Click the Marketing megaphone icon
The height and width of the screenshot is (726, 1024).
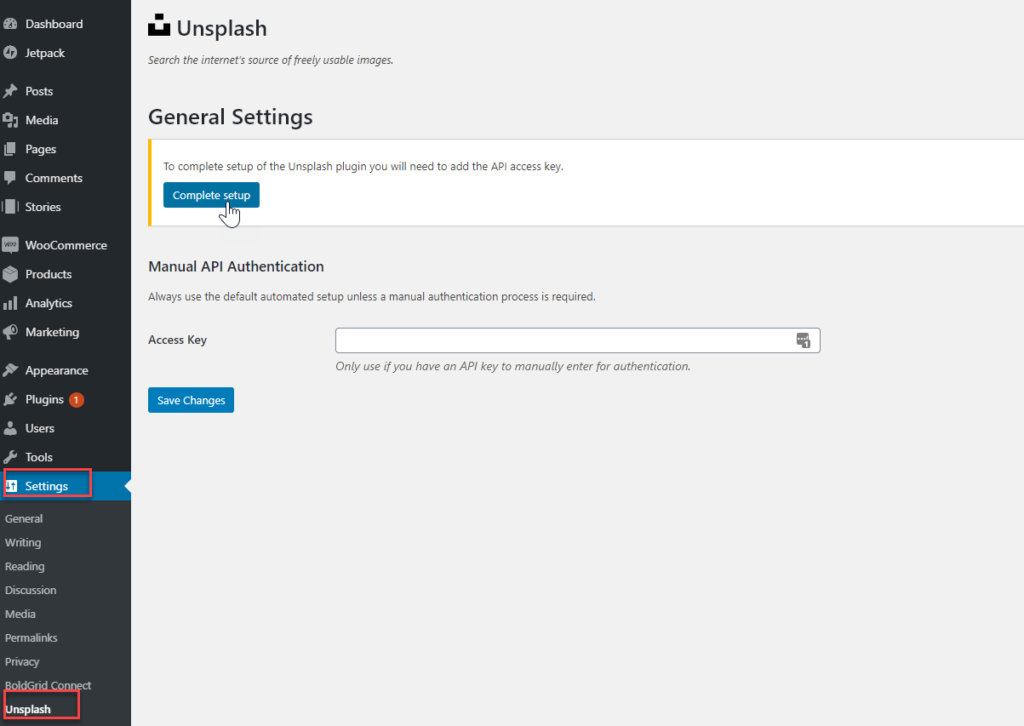10,332
